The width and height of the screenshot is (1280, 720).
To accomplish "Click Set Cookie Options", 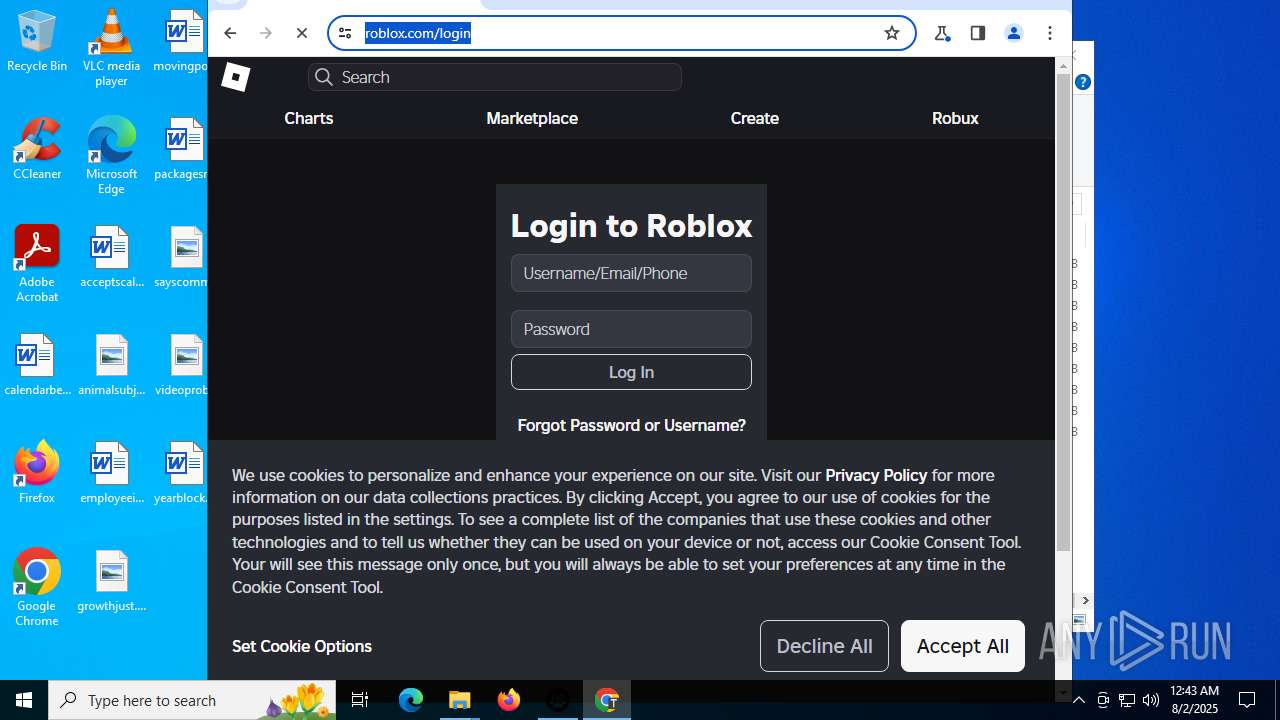I will 302,646.
